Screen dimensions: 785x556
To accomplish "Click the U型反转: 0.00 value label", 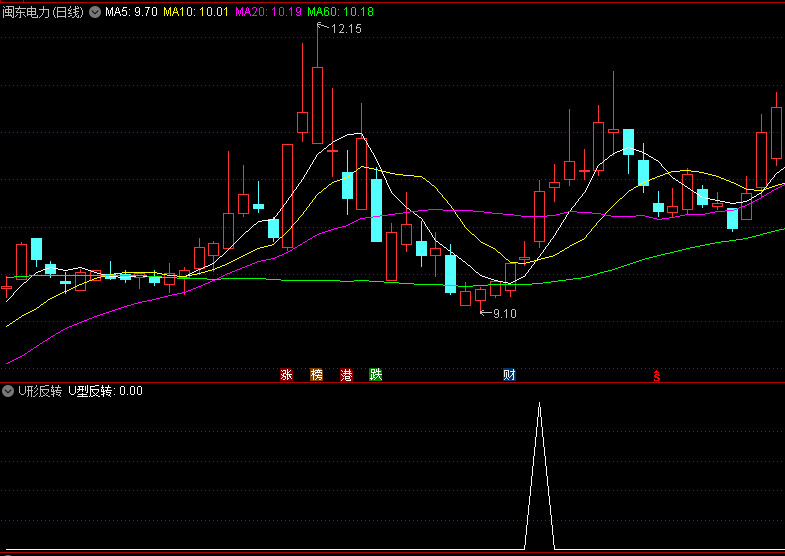I will tap(105, 391).
